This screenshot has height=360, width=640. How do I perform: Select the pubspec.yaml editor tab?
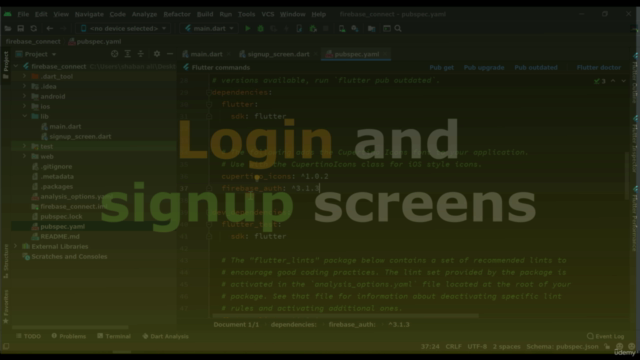coord(356,54)
